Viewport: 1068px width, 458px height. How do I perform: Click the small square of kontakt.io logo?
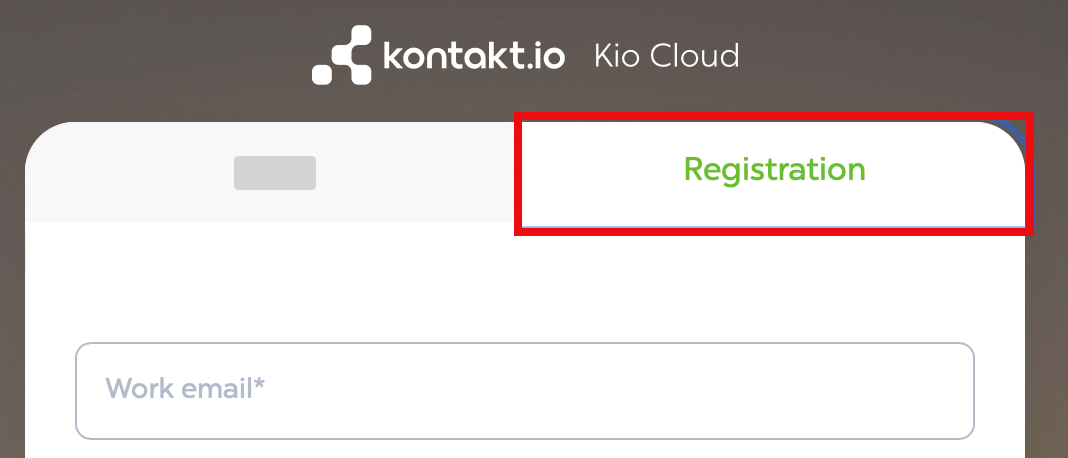(322, 74)
